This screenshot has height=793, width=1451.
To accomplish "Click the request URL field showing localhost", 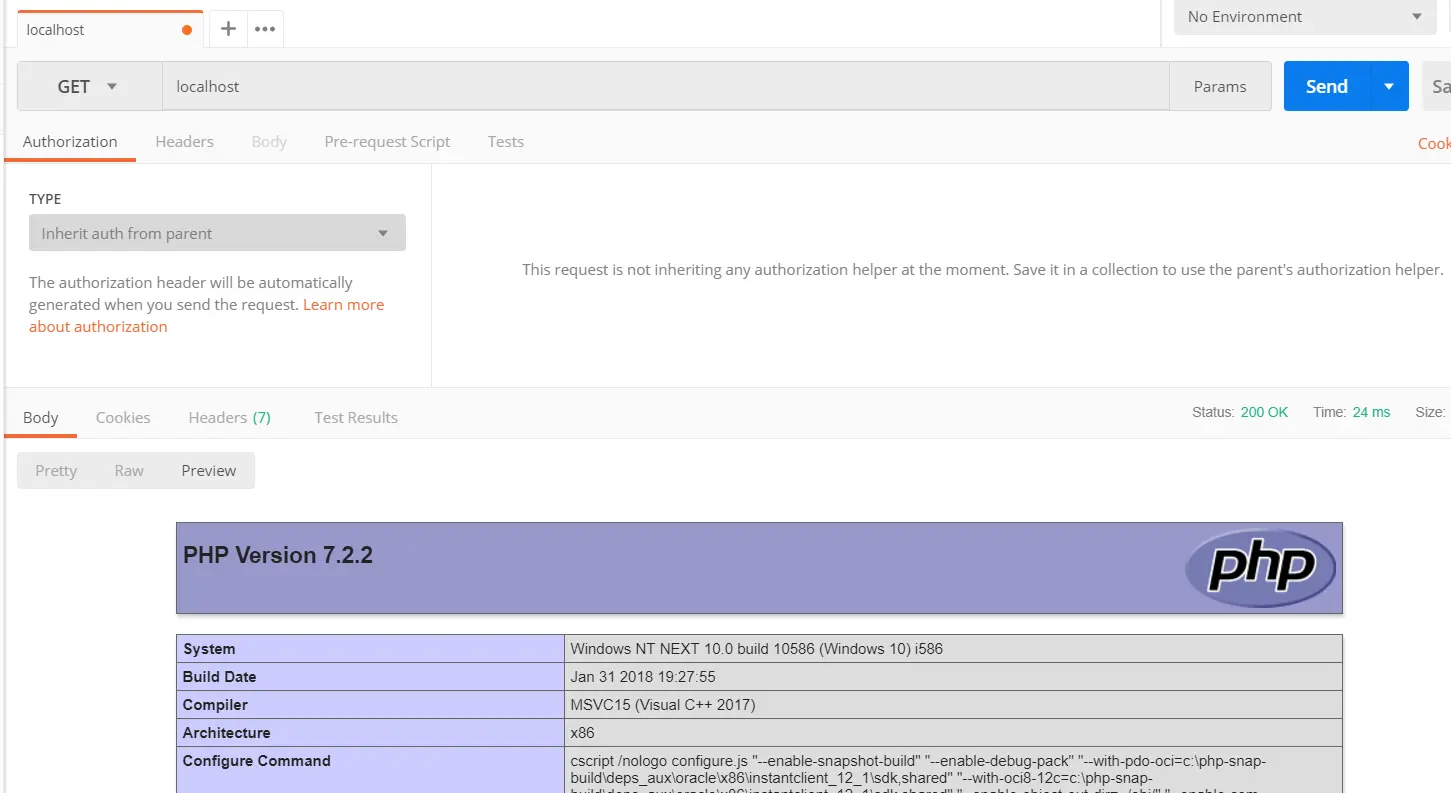I will click(666, 86).
